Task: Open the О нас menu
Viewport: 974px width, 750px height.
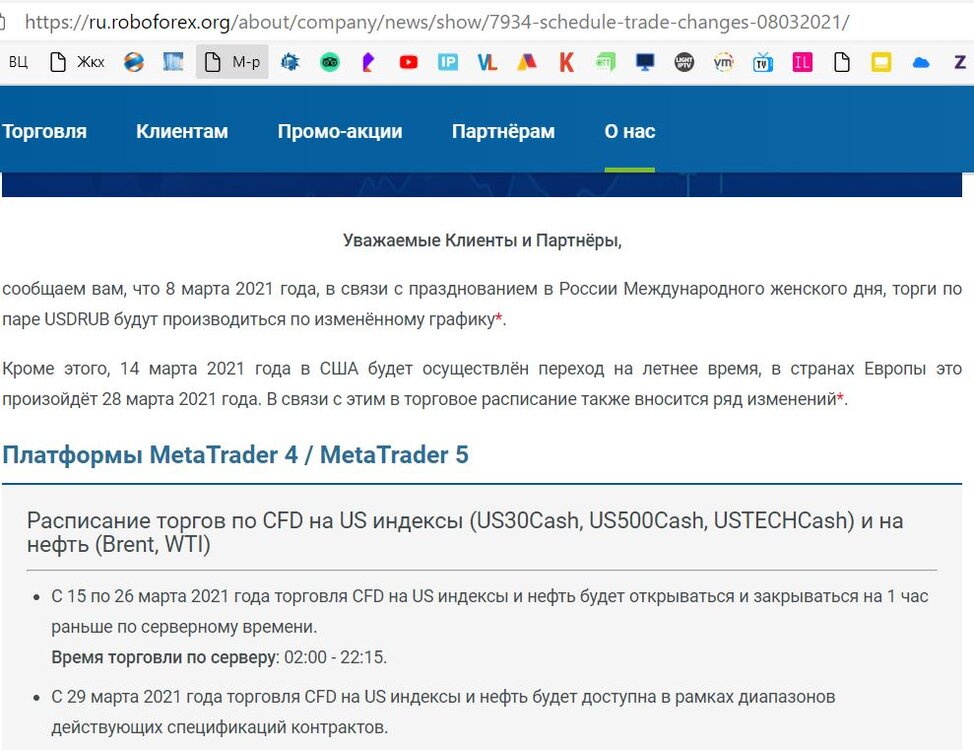Action: (630, 131)
